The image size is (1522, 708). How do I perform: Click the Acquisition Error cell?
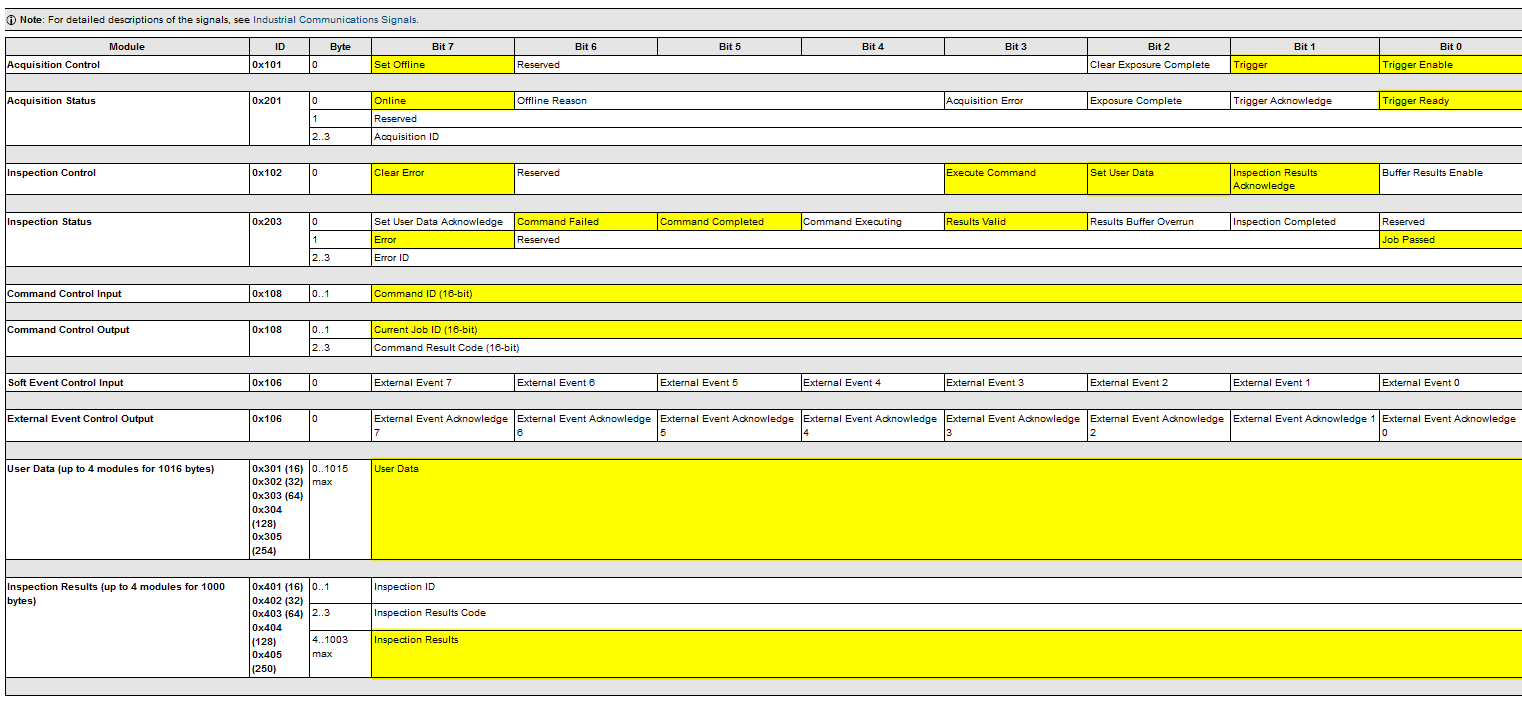coord(1016,101)
